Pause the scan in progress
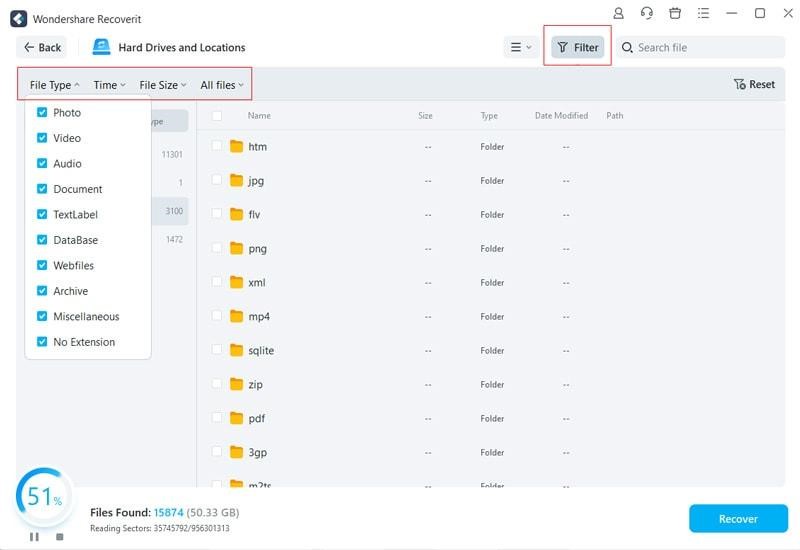800x550 pixels. click(x=34, y=537)
